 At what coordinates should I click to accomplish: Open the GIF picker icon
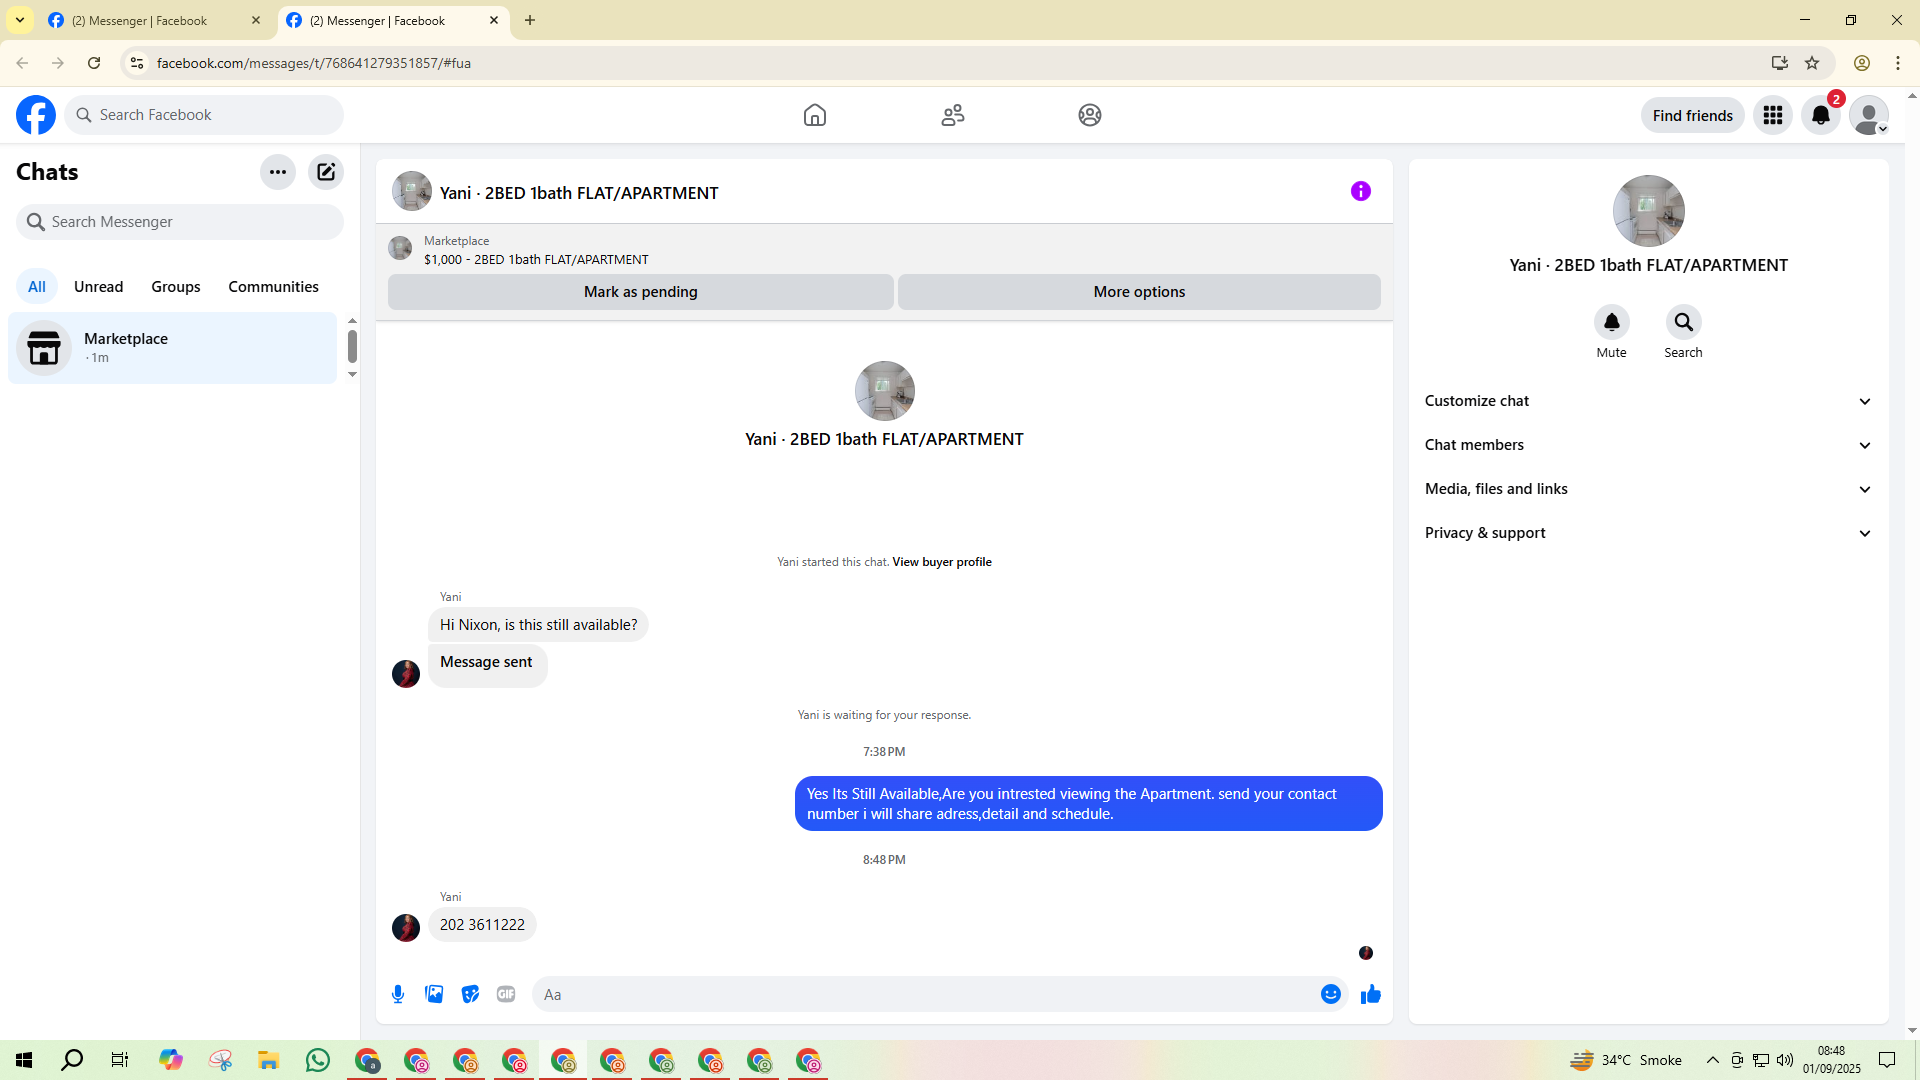tap(506, 994)
